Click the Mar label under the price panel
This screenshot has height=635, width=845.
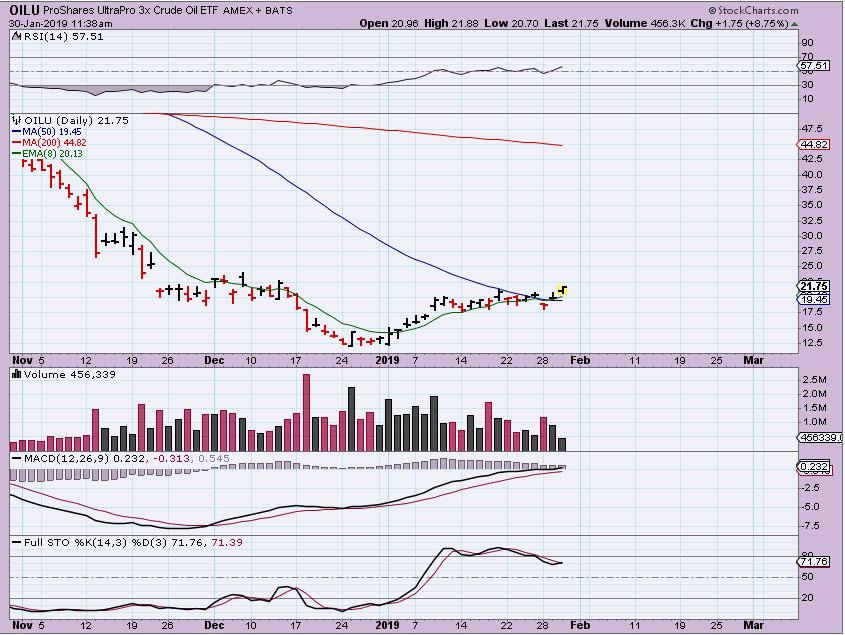point(753,361)
